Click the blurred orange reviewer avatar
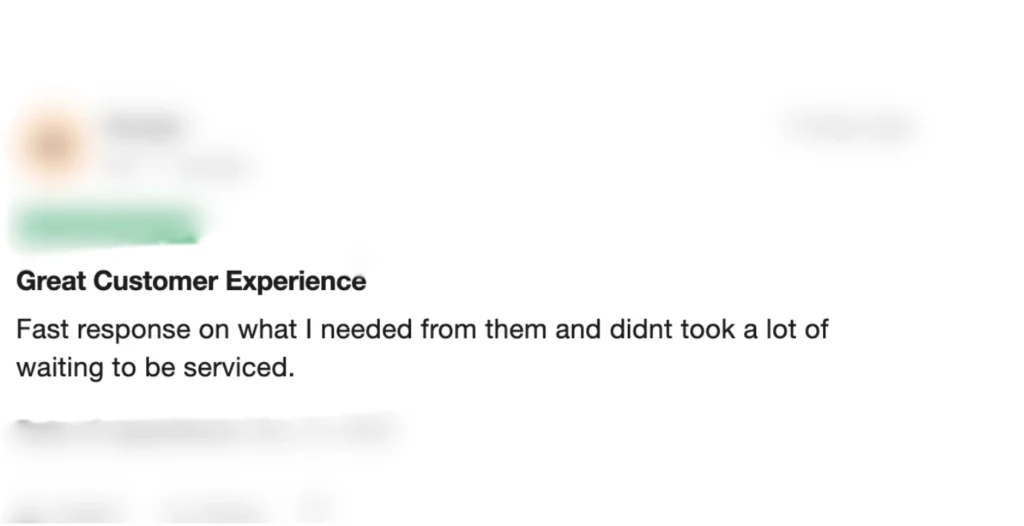1024x526 pixels. pos(54,144)
